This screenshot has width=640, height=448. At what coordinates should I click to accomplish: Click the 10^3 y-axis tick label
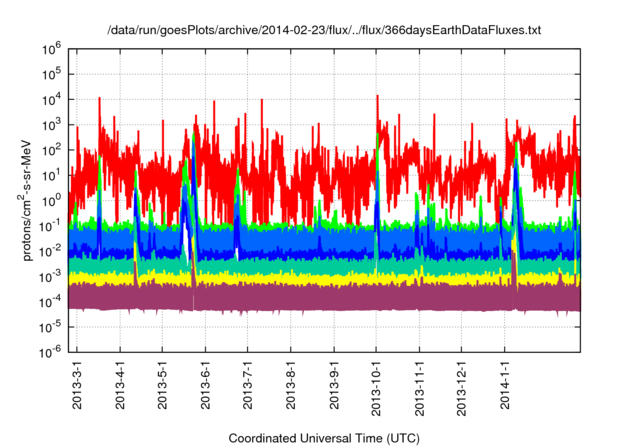click(51, 124)
